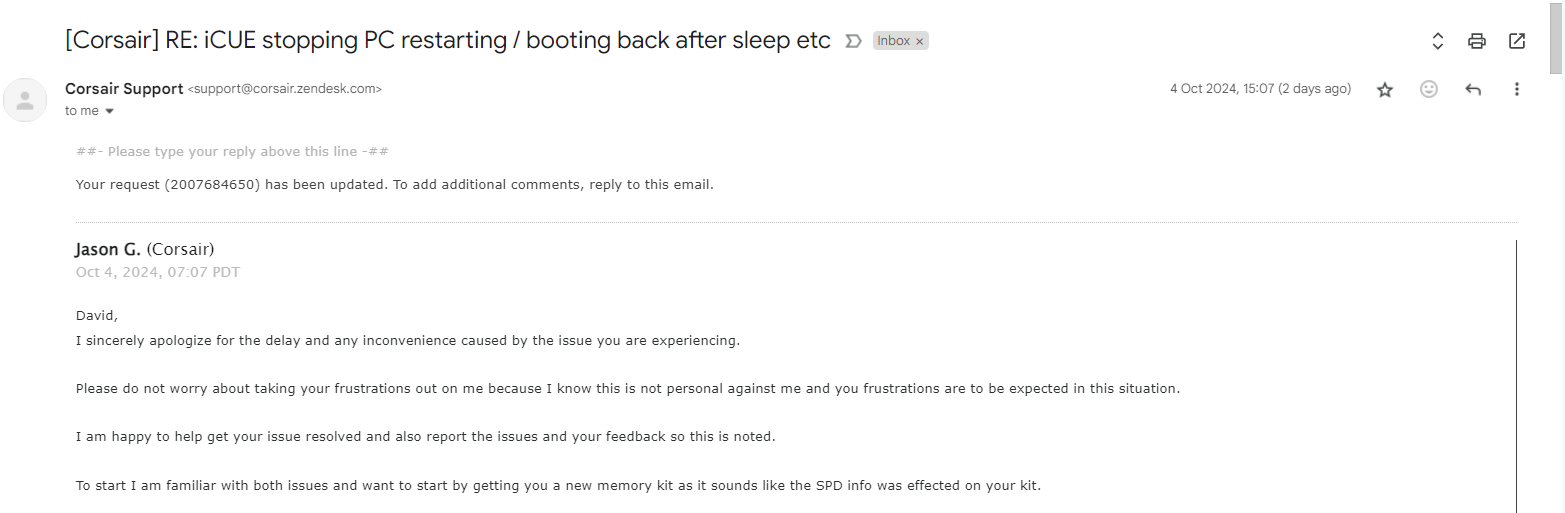Open the email in a new window

coord(1517,41)
